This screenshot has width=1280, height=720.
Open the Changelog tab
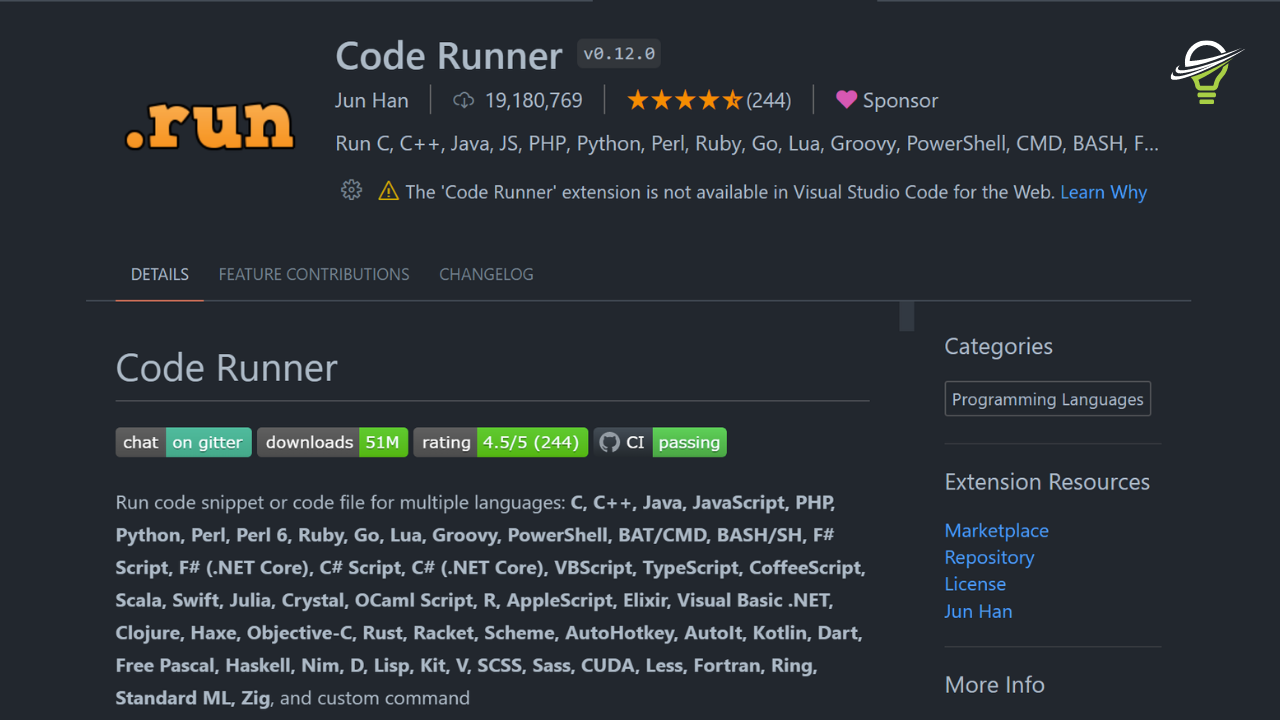click(x=486, y=274)
